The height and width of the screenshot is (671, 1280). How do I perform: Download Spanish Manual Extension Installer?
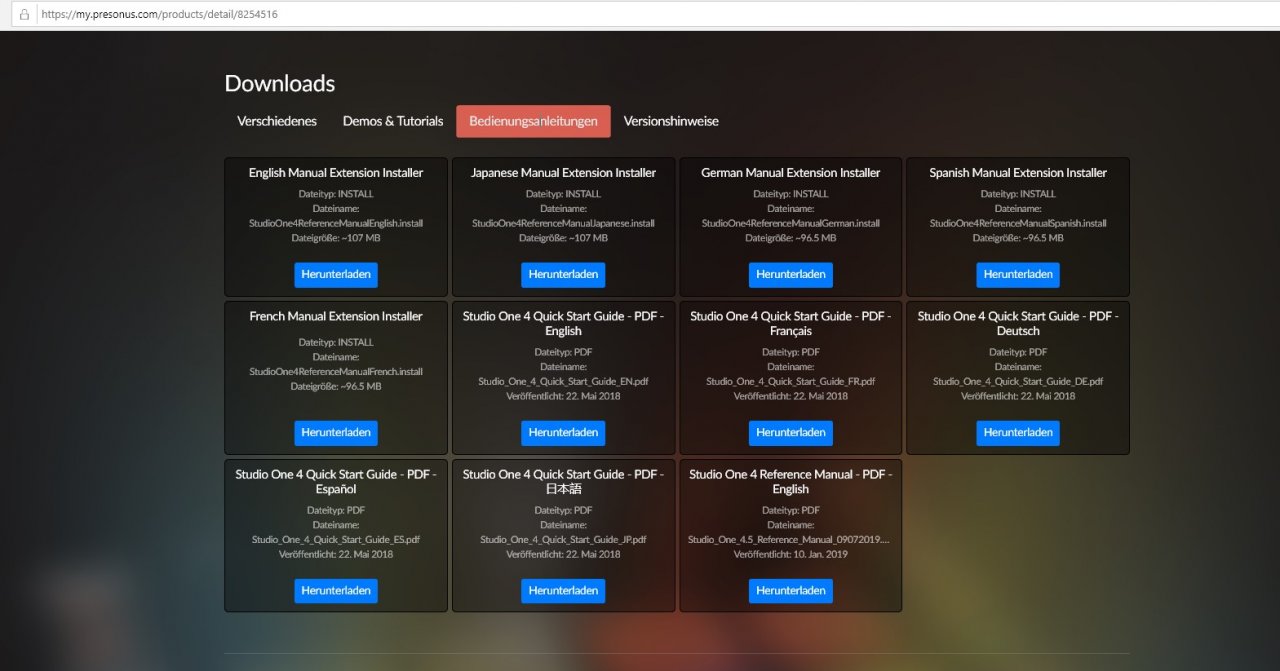1018,274
